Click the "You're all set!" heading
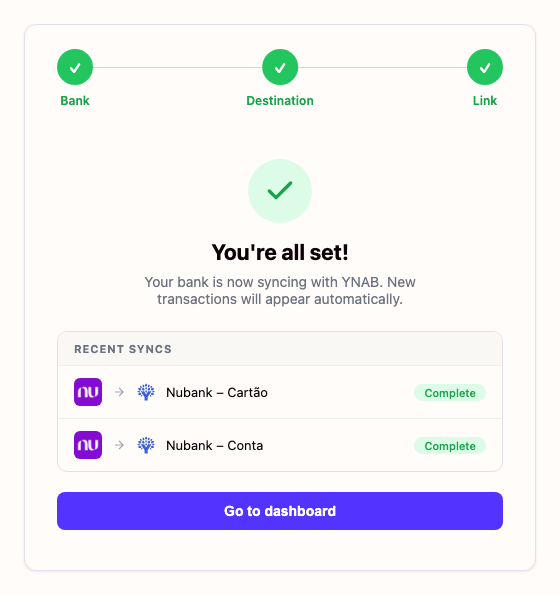Viewport: 560px width, 595px height. pos(280,252)
